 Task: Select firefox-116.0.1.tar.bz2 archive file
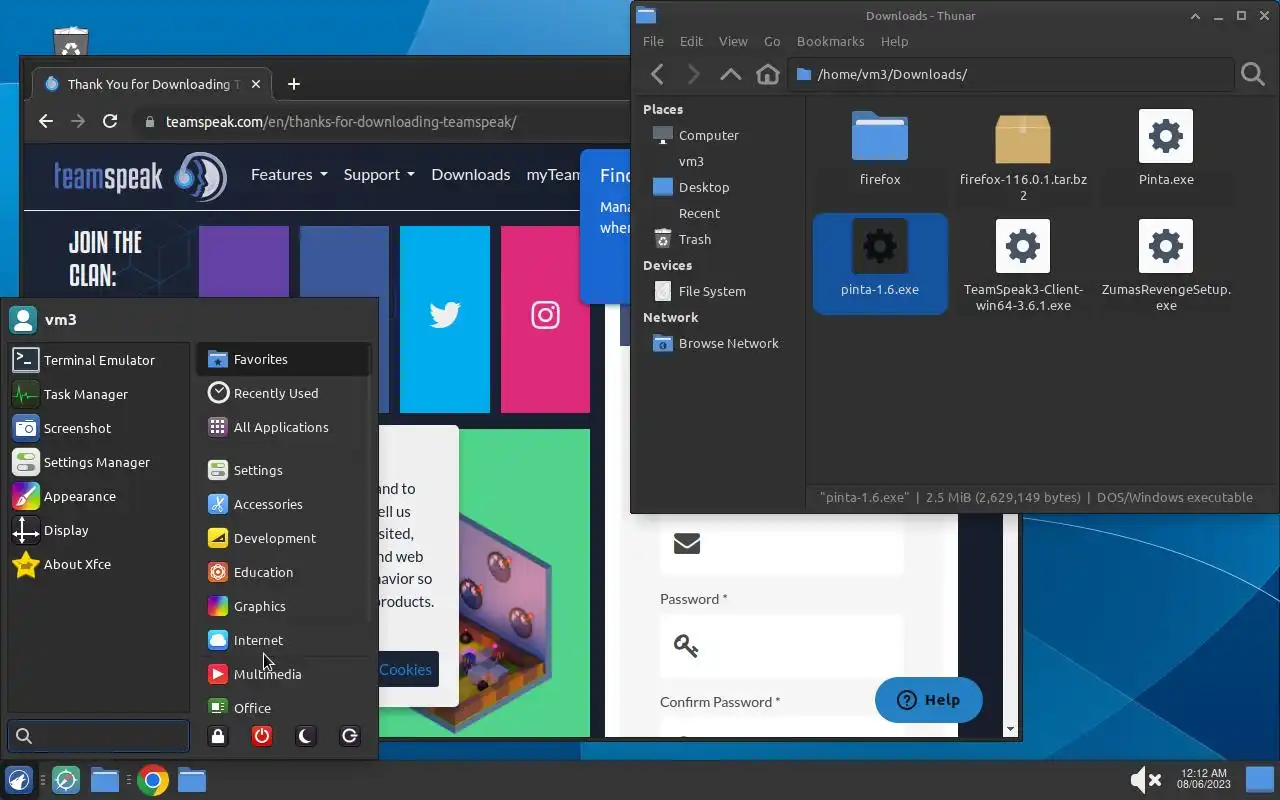click(x=1022, y=156)
